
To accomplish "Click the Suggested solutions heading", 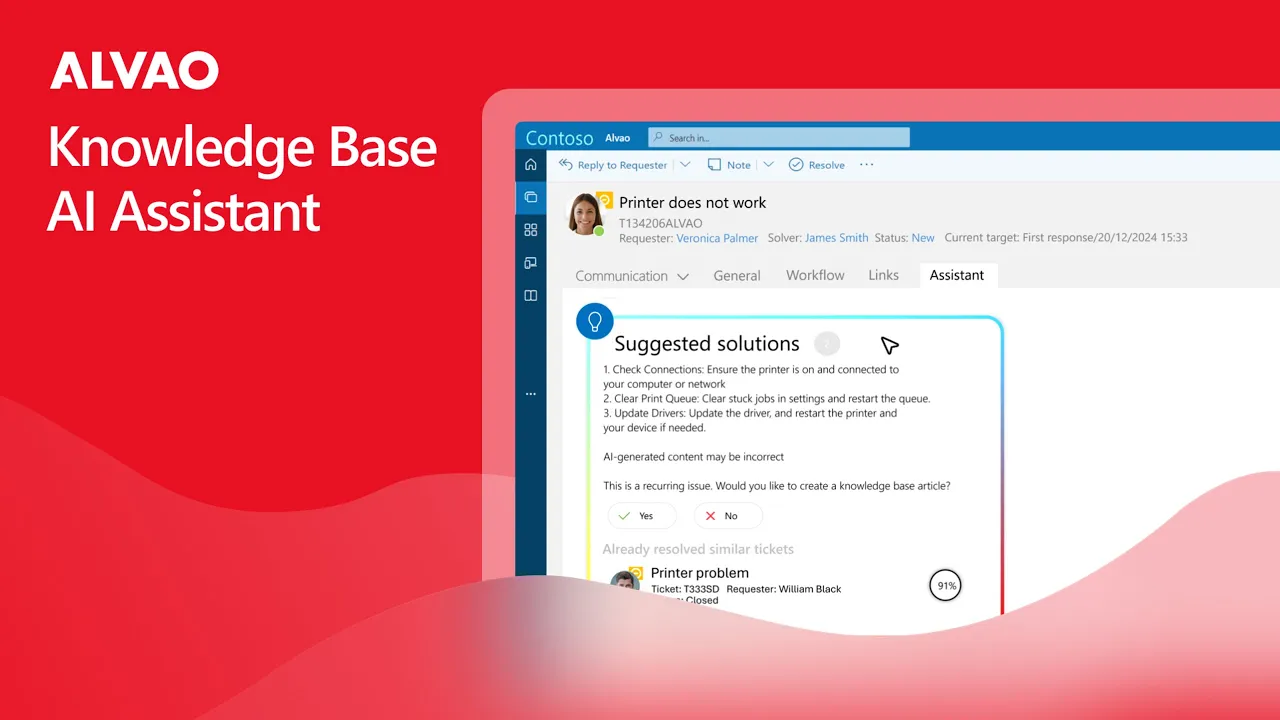I will click(x=707, y=344).
